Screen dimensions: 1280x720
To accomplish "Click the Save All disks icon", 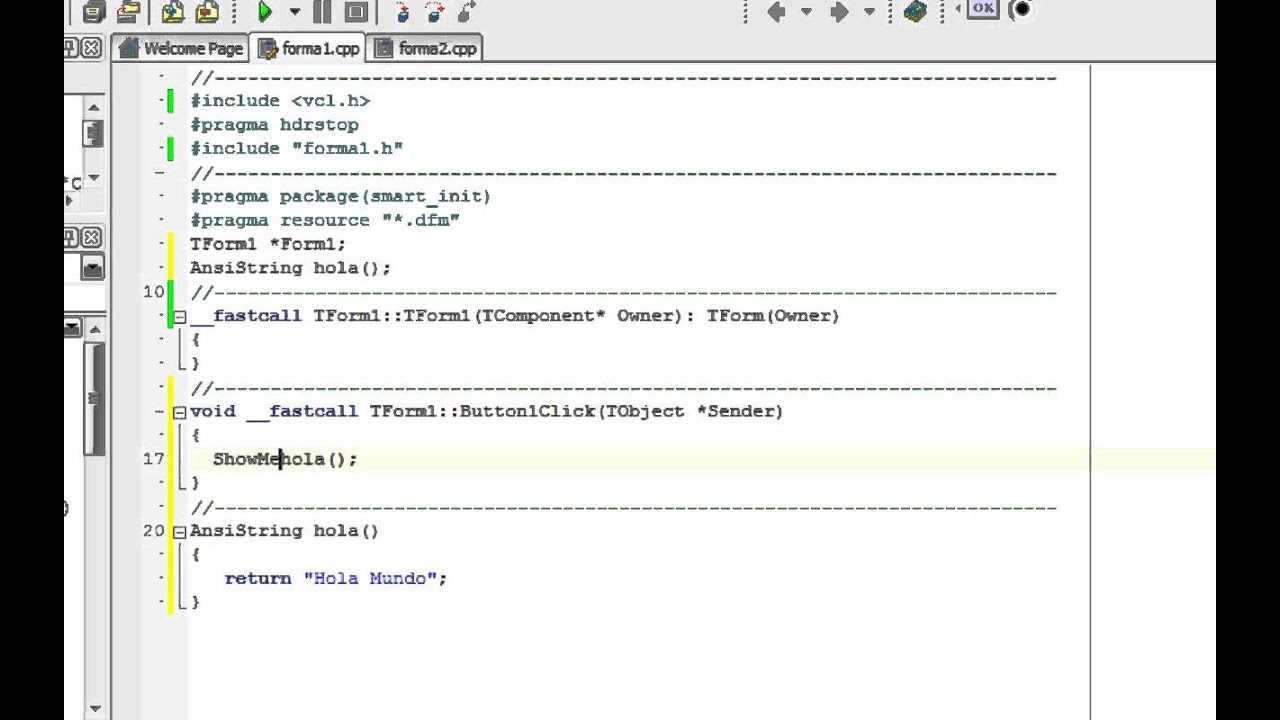I will (x=94, y=12).
